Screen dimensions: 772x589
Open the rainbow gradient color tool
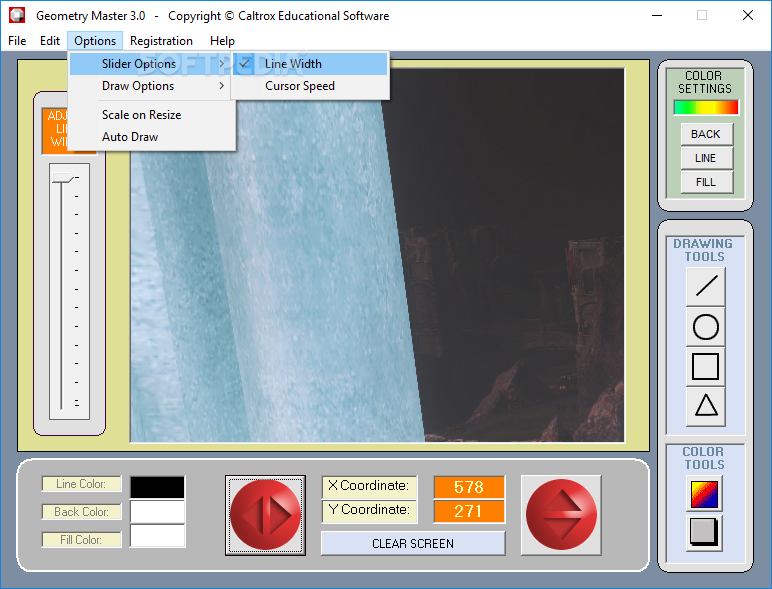(705, 494)
